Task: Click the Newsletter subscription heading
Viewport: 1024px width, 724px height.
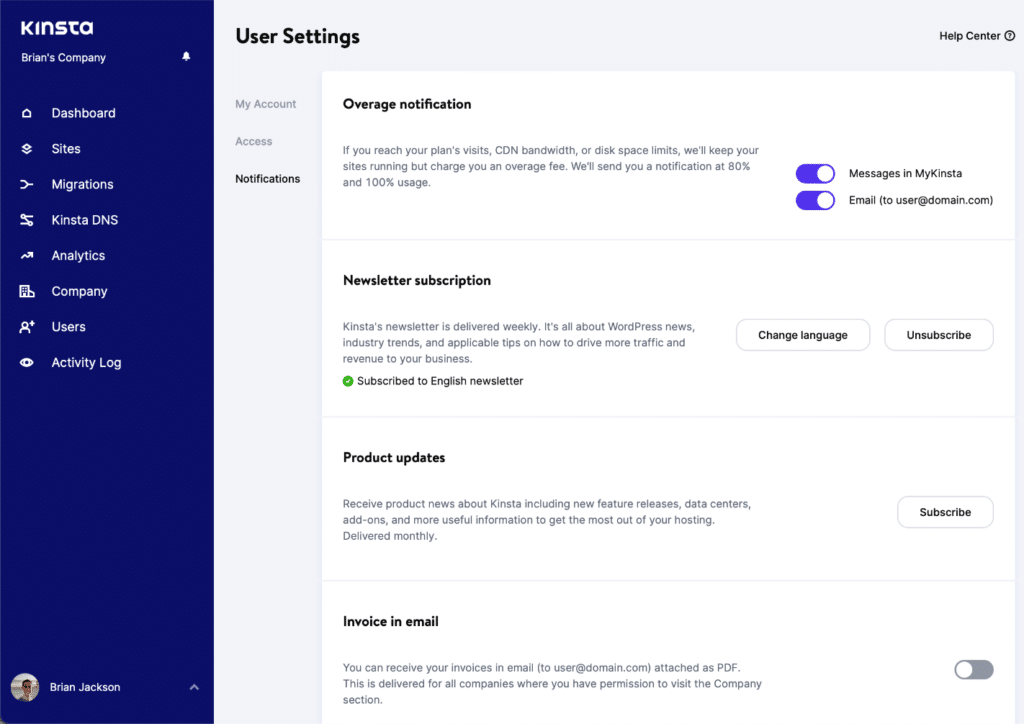Action: (417, 281)
